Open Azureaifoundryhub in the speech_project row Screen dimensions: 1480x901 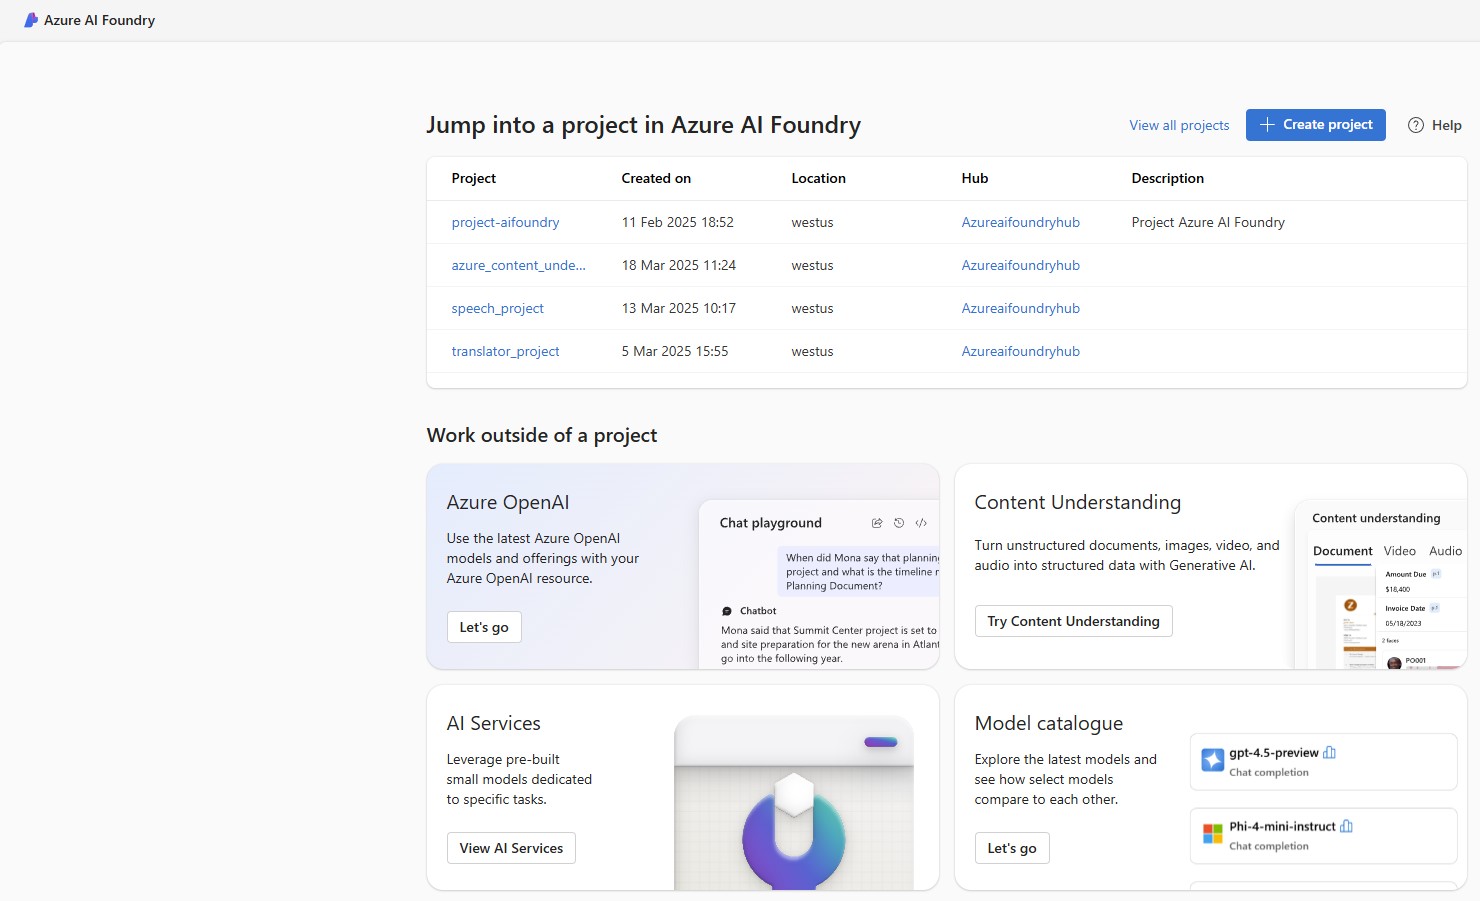pyautogui.click(x=1021, y=308)
